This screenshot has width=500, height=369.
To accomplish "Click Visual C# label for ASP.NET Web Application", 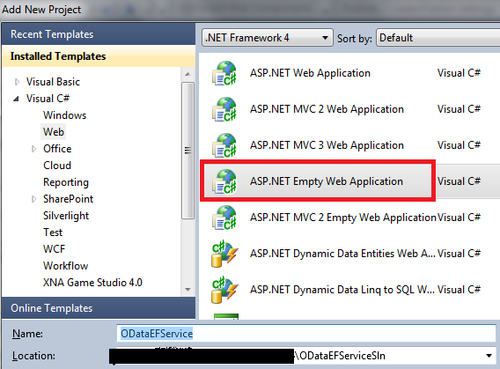I will pos(459,73).
